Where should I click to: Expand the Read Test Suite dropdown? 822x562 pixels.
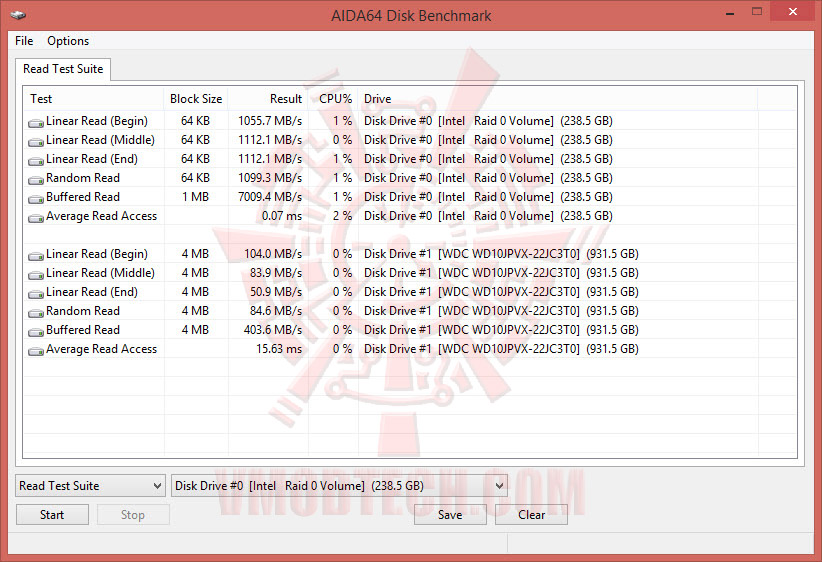90,485
